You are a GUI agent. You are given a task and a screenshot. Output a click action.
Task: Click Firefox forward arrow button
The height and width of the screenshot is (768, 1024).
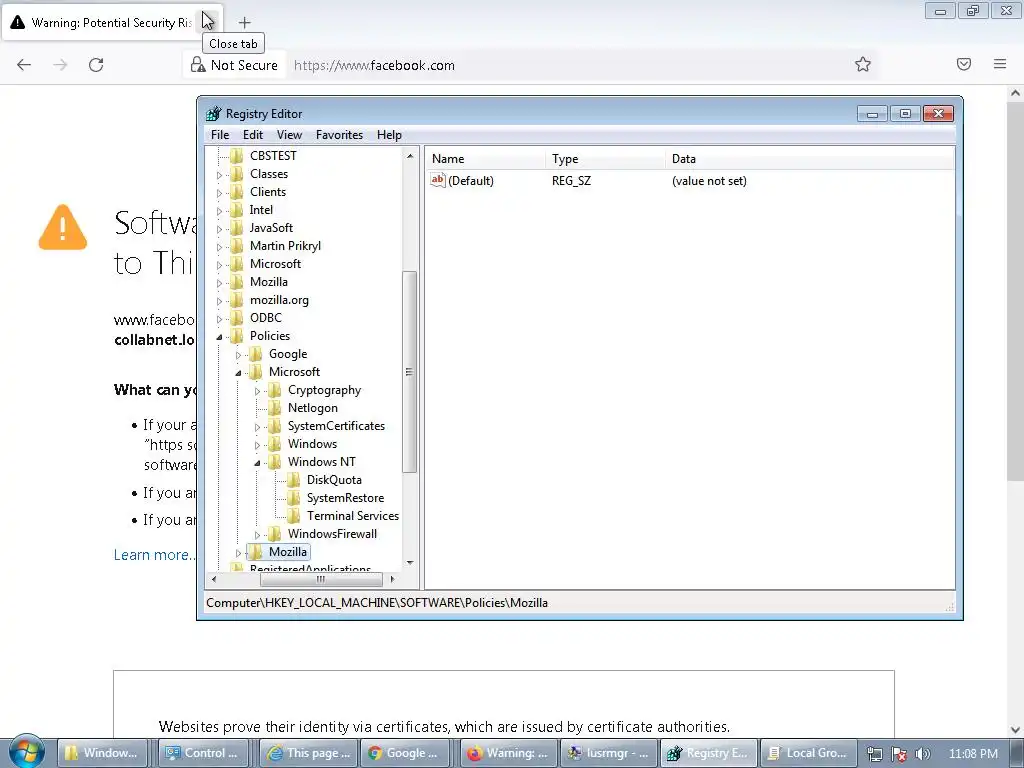[x=60, y=65]
